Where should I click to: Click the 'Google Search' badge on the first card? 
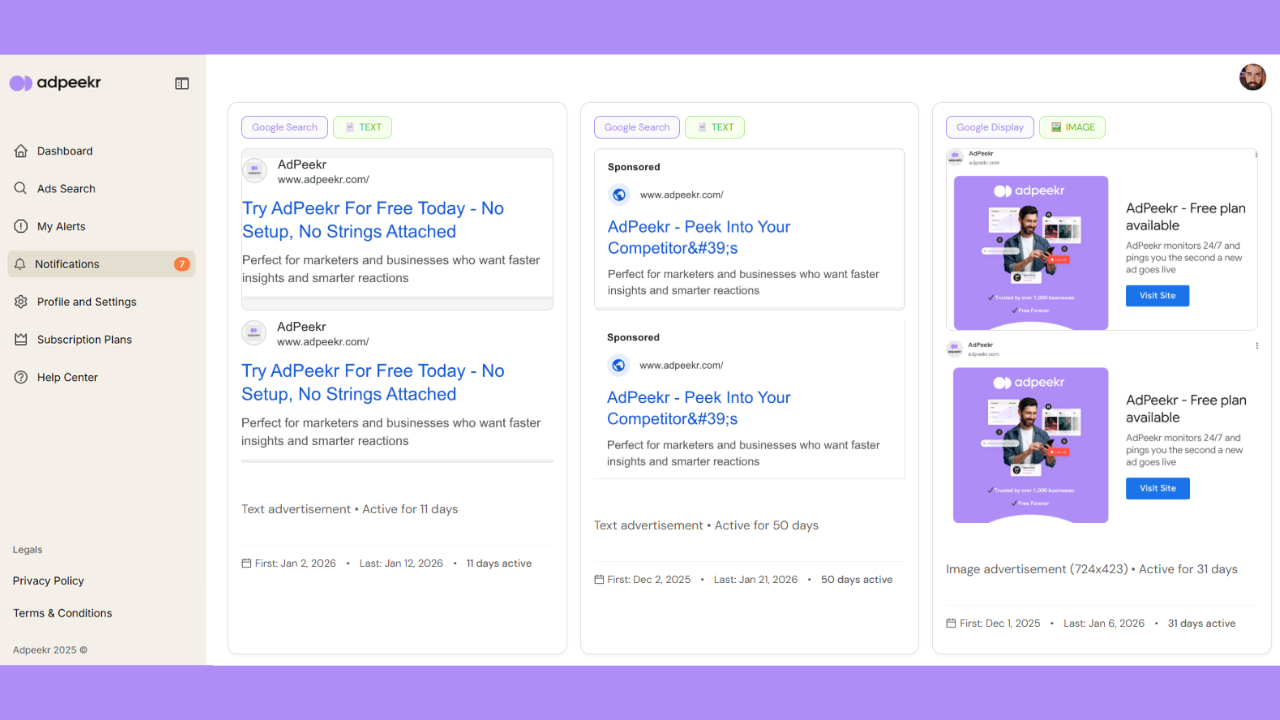(284, 127)
